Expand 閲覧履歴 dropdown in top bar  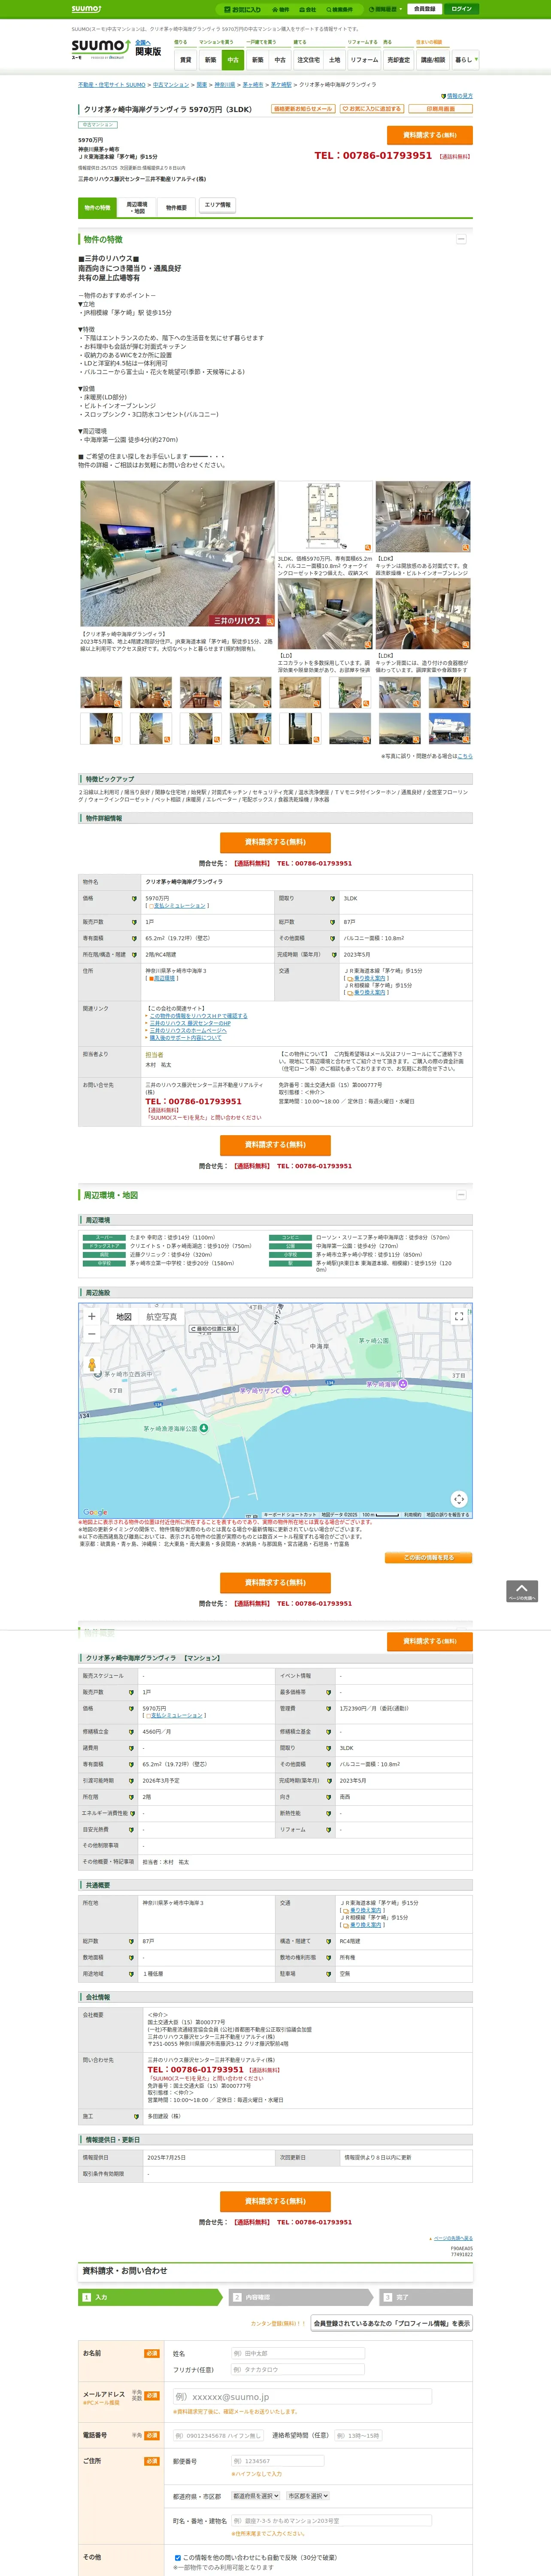tap(386, 9)
